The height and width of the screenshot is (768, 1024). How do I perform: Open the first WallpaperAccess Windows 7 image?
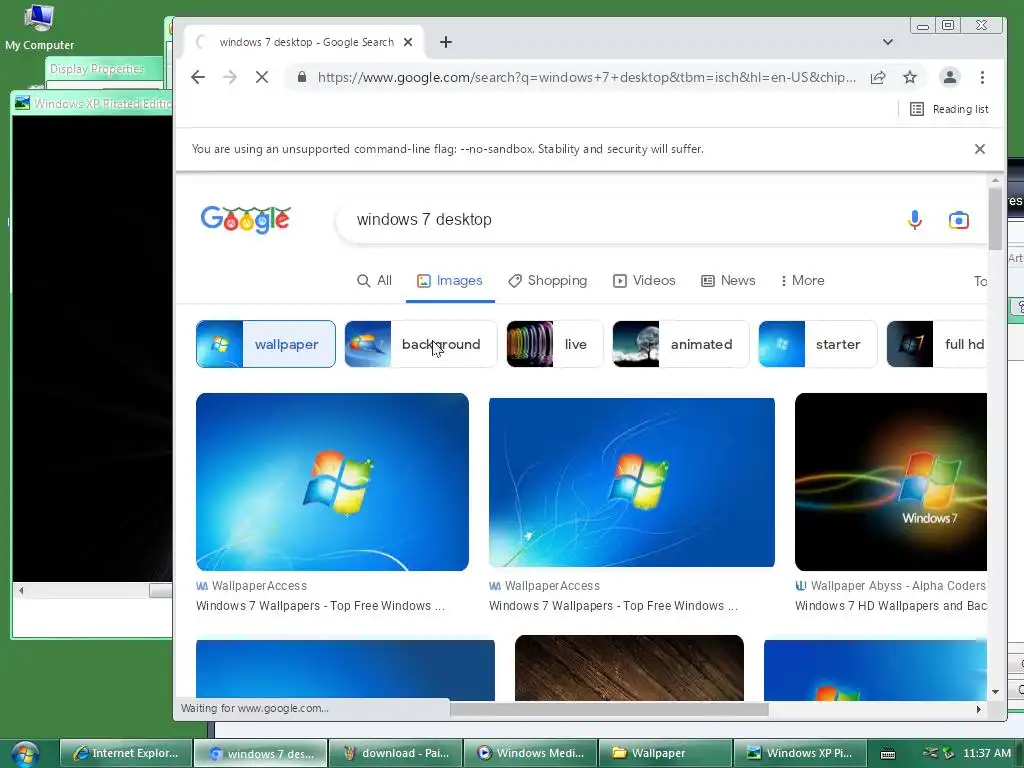pyautogui.click(x=332, y=482)
